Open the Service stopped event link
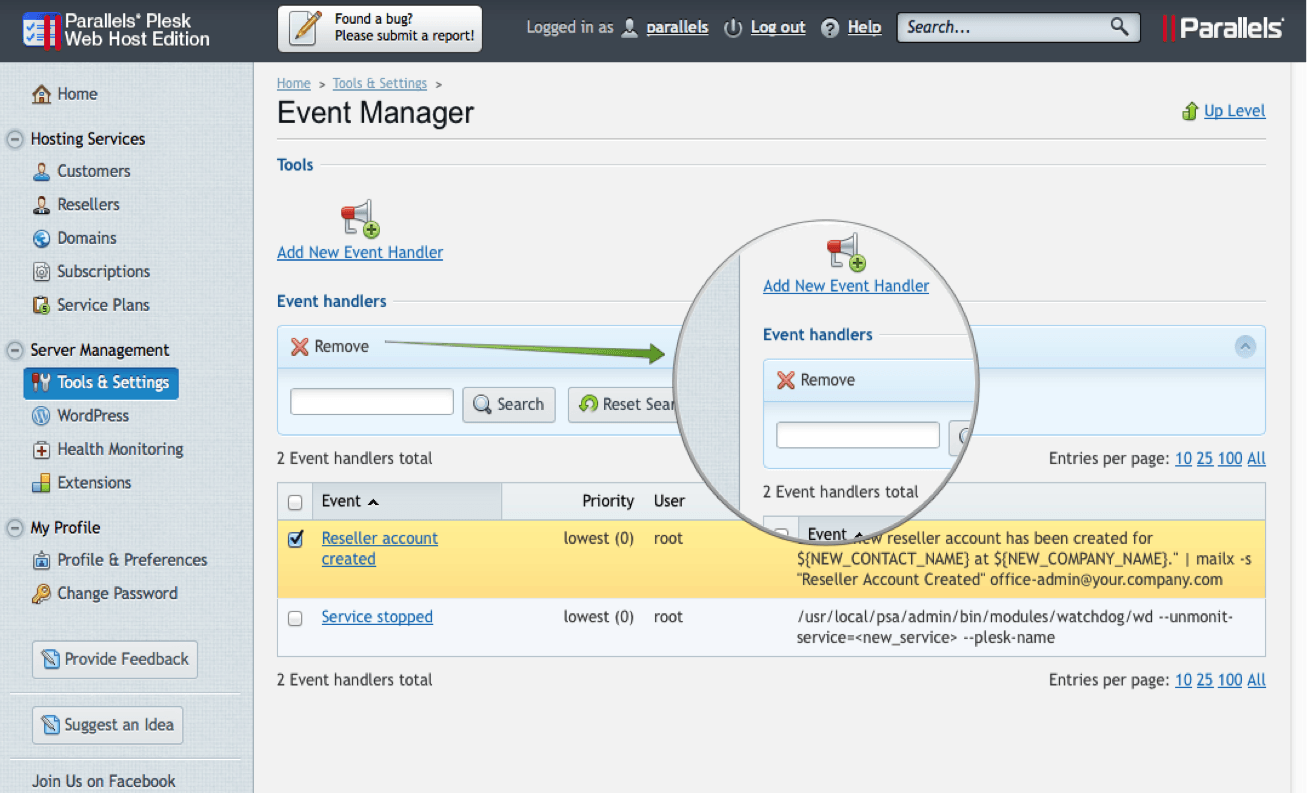Screen dimensions: 1307x794 tap(377, 617)
